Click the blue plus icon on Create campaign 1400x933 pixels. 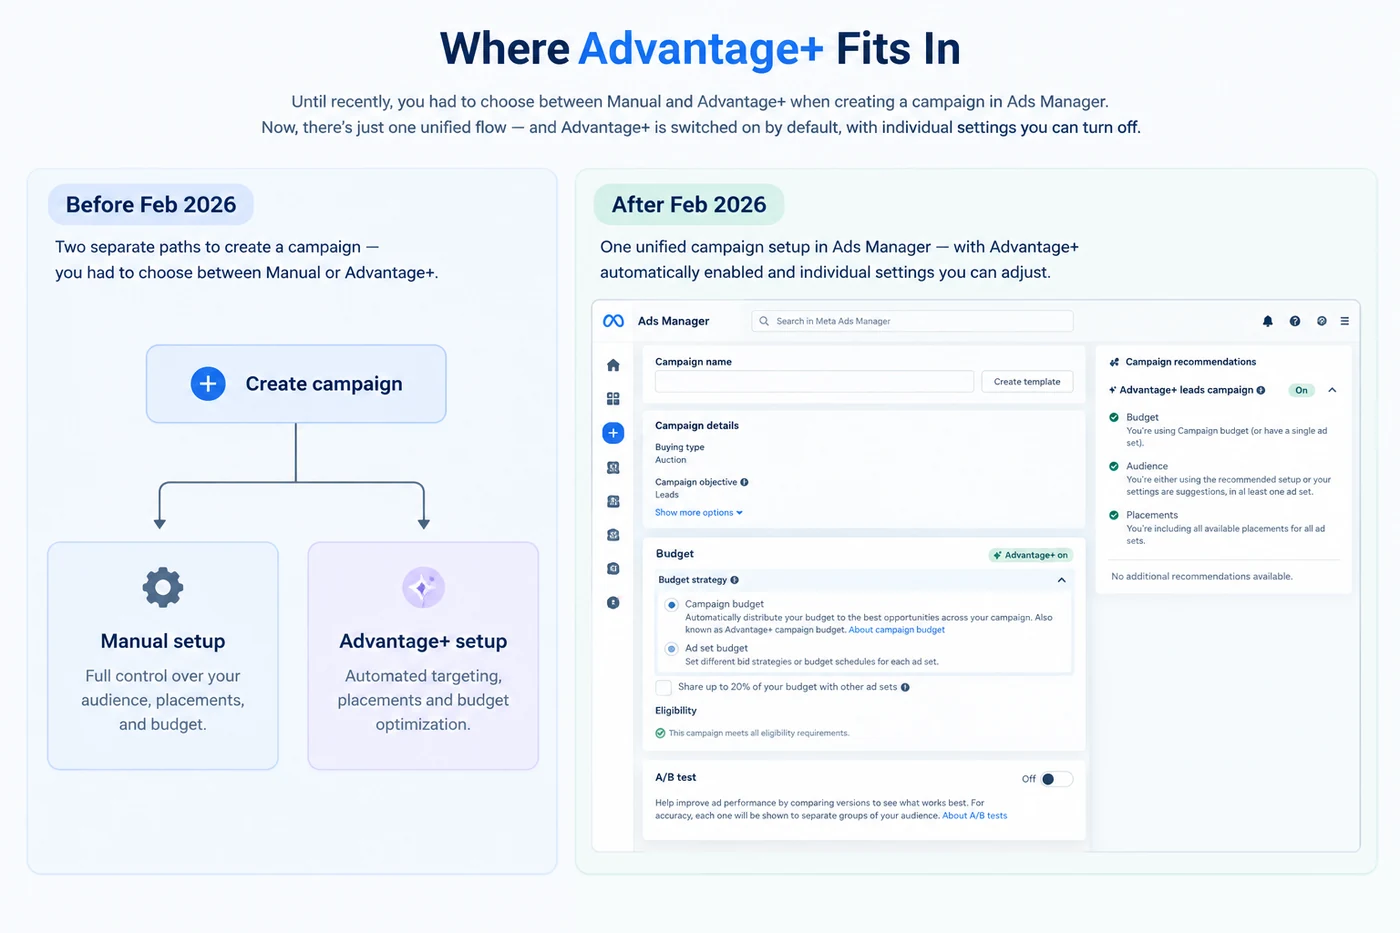coord(208,383)
